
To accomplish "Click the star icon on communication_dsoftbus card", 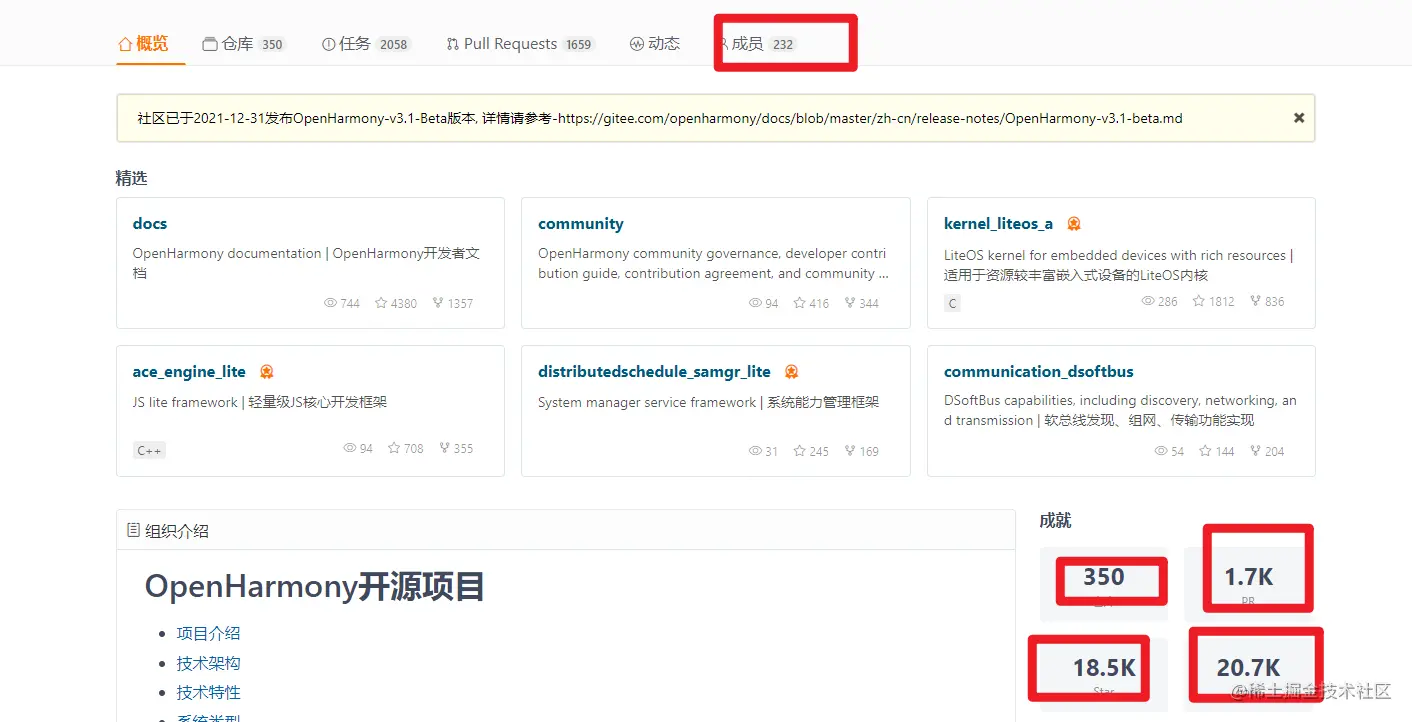I will [1205, 451].
